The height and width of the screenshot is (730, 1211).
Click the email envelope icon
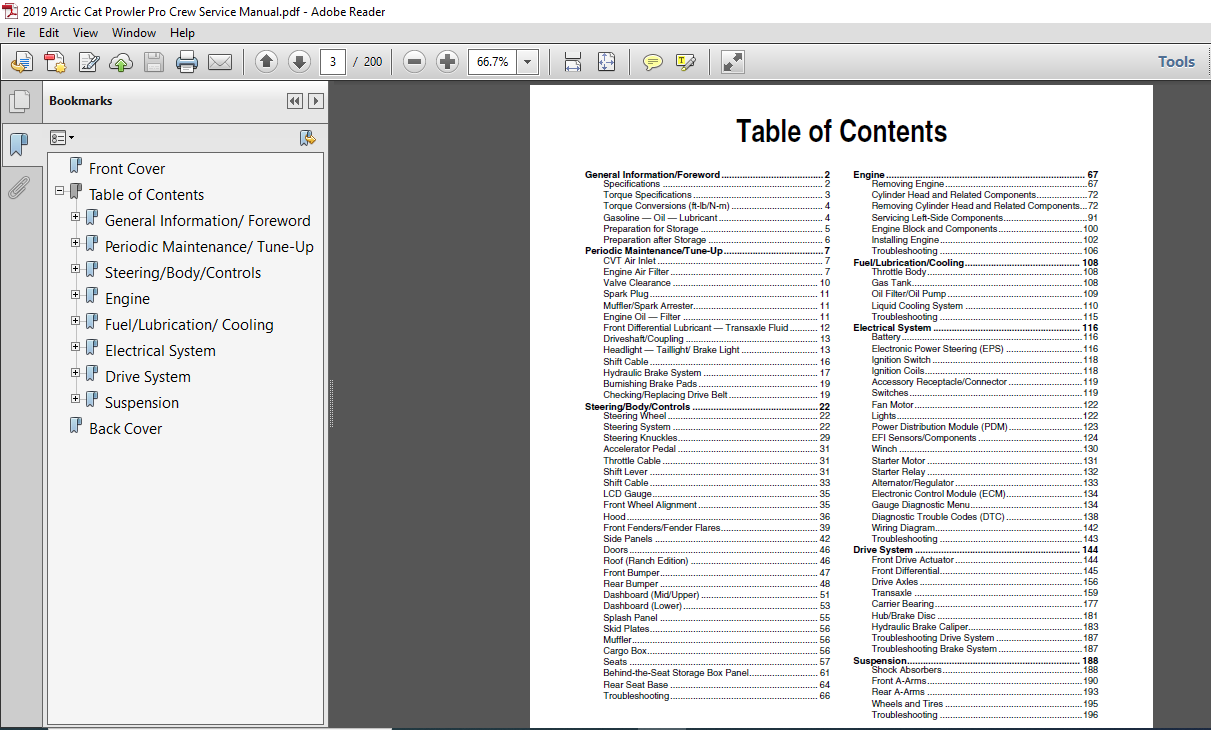(x=220, y=62)
